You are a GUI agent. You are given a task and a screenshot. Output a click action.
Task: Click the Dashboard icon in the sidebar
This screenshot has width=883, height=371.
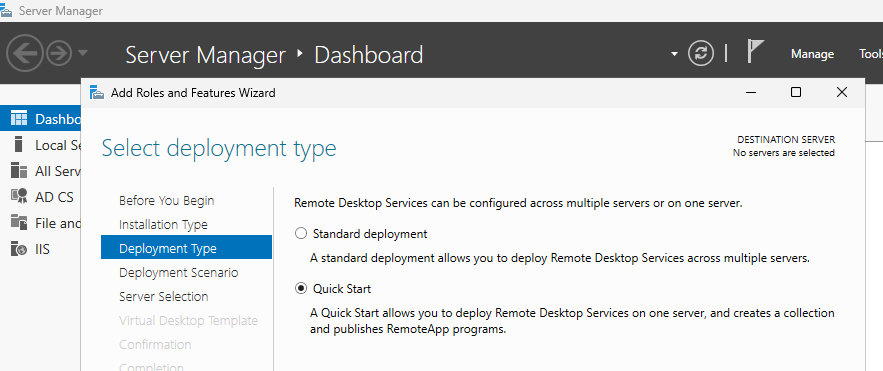[19, 119]
